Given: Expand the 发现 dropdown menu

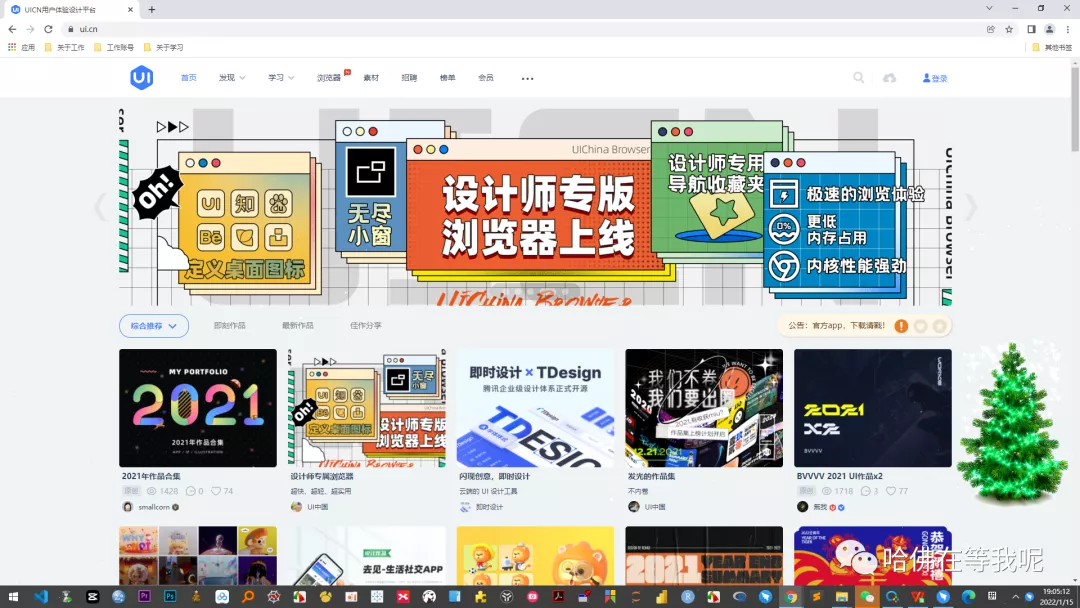Looking at the screenshot, I should [231, 78].
